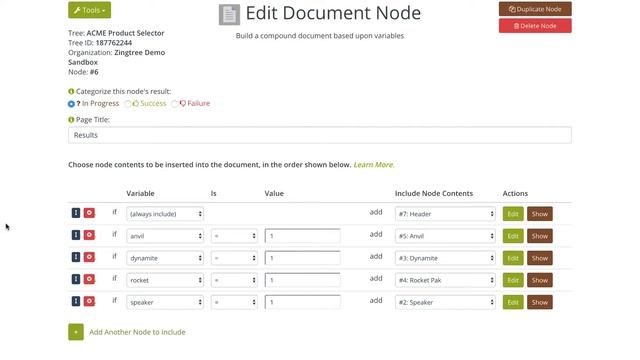The width and height of the screenshot is (640, 360).
Task: Click Edit for the #5: Anvil row
Action: click(513, 236)
